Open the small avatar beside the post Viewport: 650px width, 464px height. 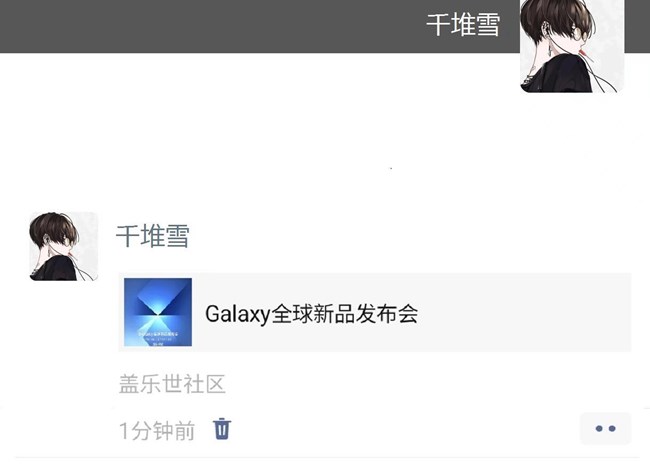coord(63,246)
